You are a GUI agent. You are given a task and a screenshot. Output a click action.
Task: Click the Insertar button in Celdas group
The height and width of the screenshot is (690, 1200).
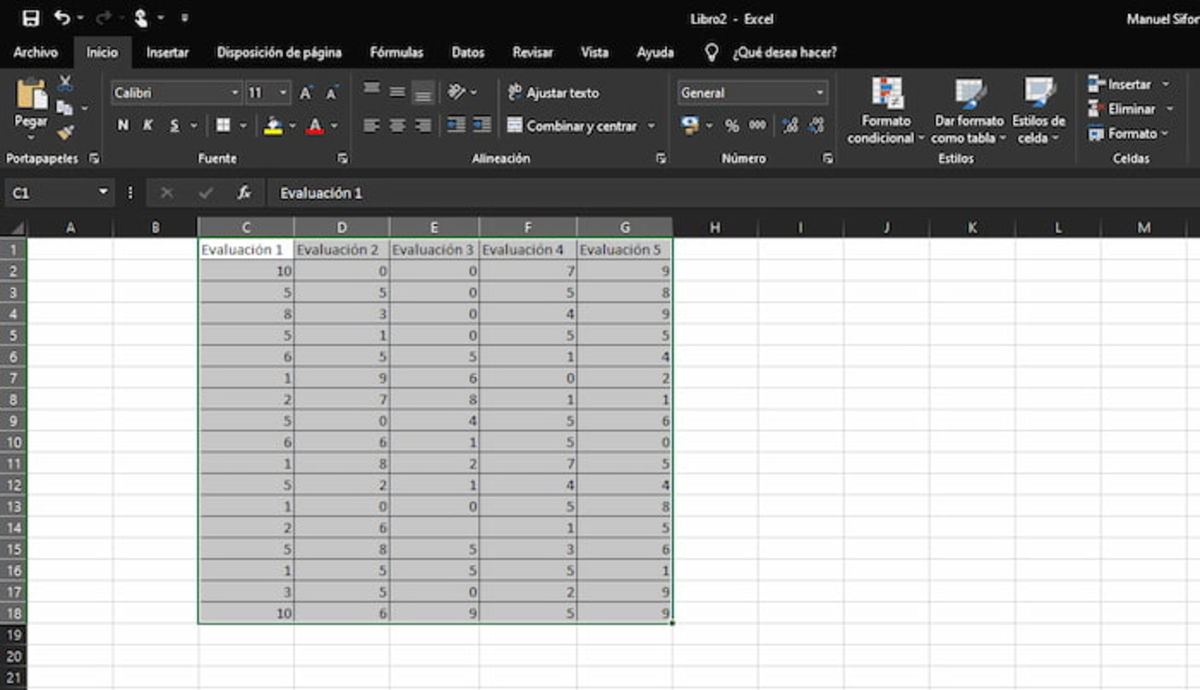click(1126, 84)
